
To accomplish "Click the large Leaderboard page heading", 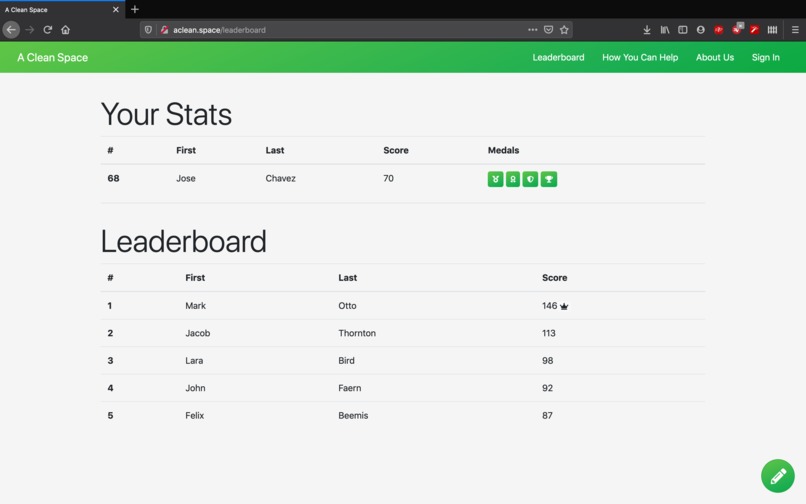I will 184,241.
